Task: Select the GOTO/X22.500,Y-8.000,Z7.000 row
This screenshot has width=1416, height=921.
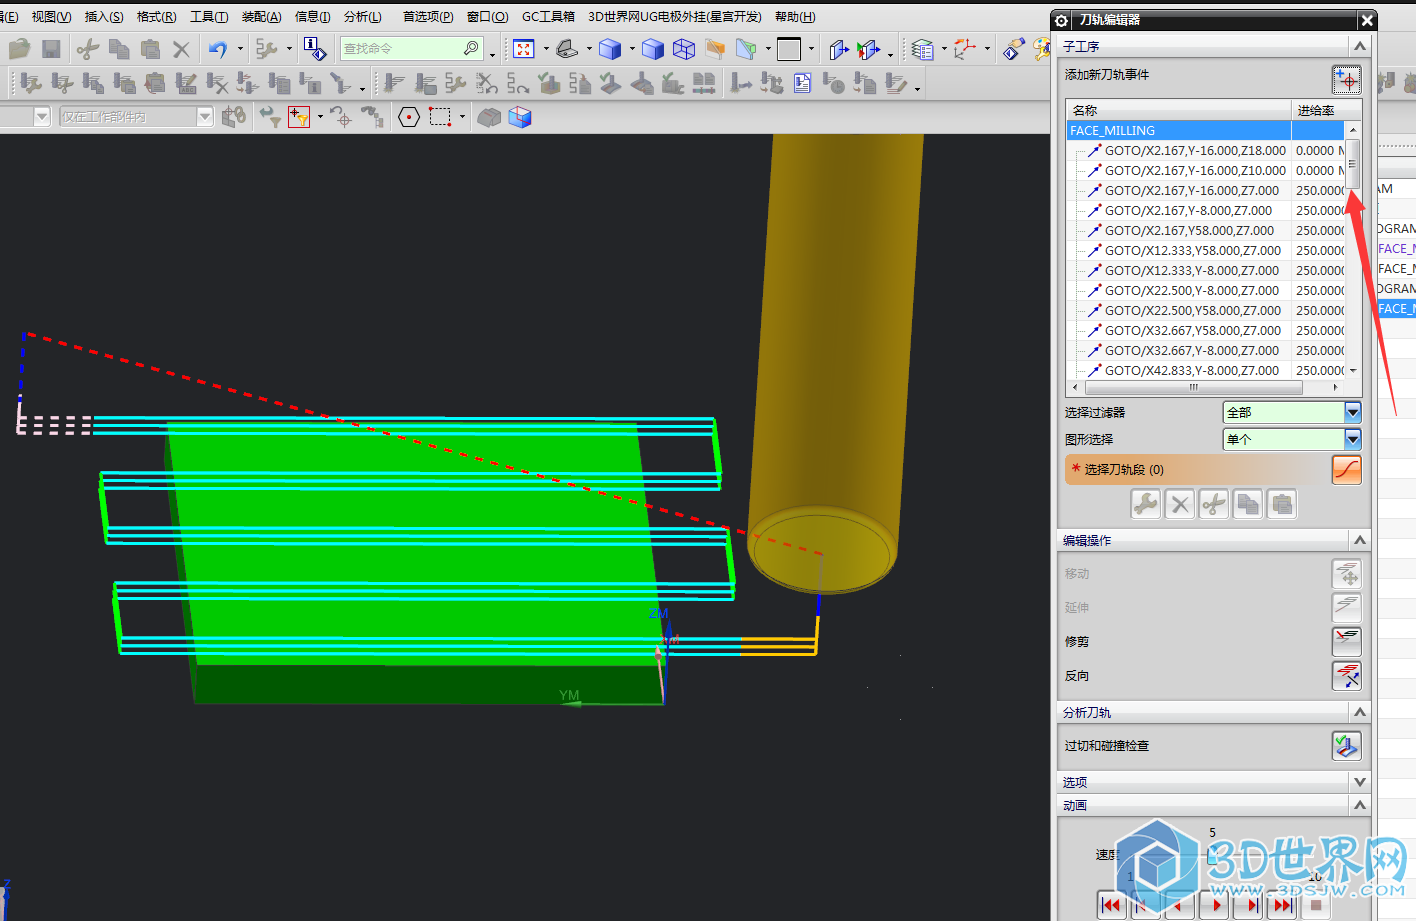Action: pos(1206,290)
